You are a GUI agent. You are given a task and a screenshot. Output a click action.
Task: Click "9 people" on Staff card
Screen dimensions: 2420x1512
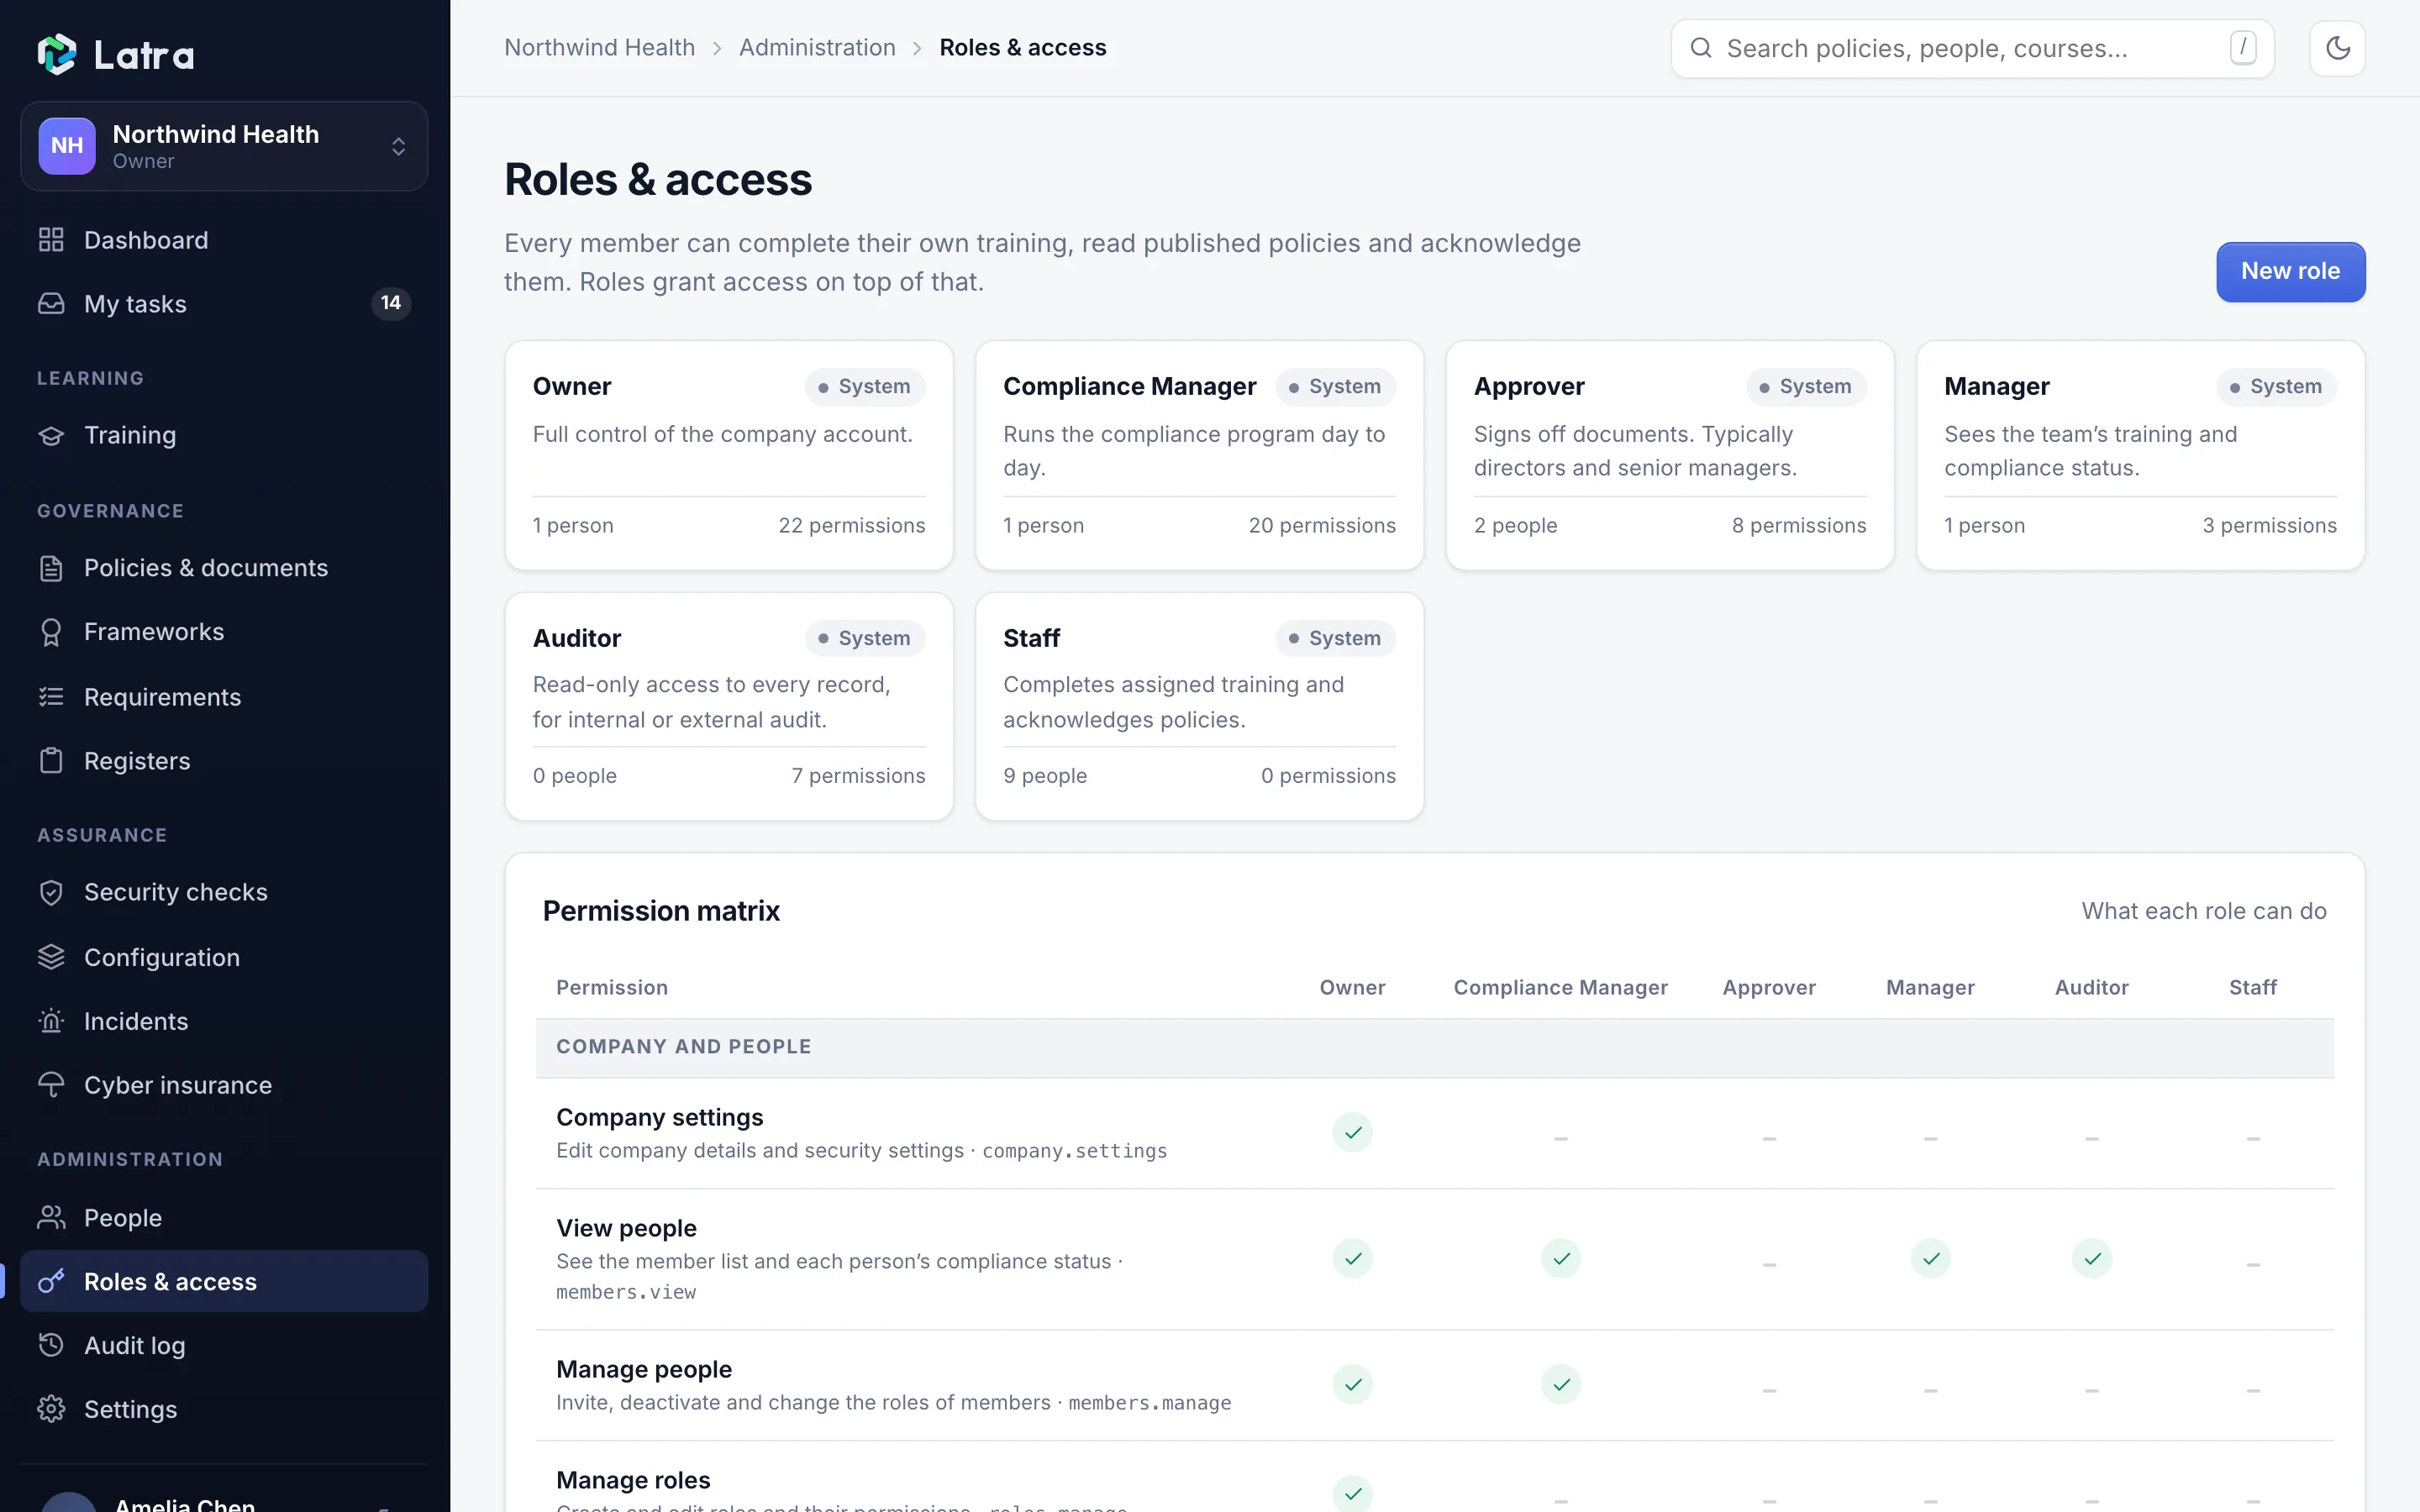[x=1044, y=775]
